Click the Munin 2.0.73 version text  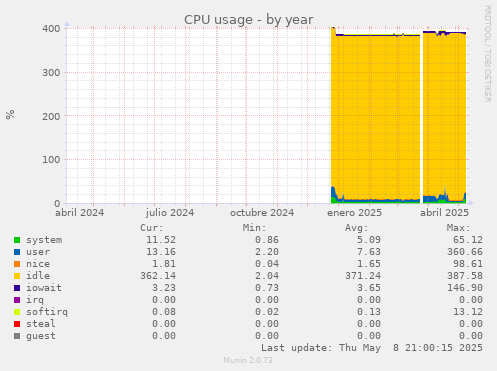(x=248, y=360)
